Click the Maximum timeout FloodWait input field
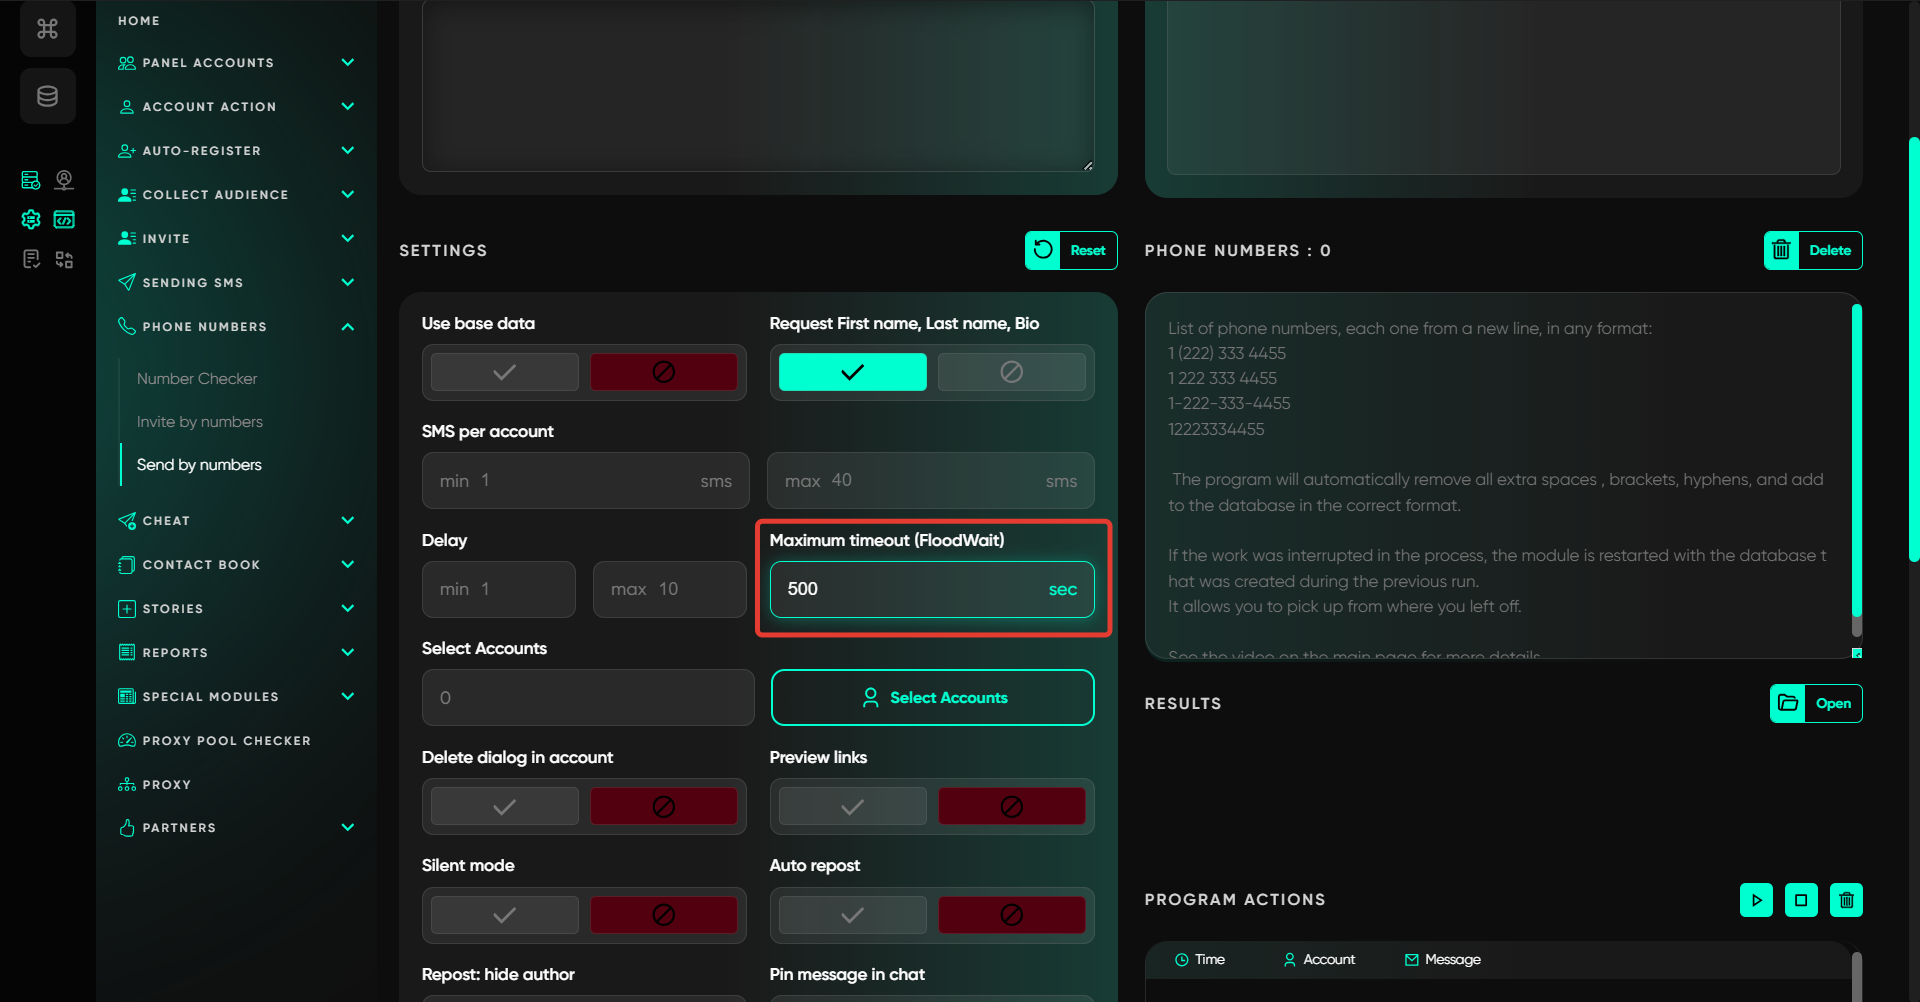Screen dimensions: 1920x1002 (x=910, y=589)
